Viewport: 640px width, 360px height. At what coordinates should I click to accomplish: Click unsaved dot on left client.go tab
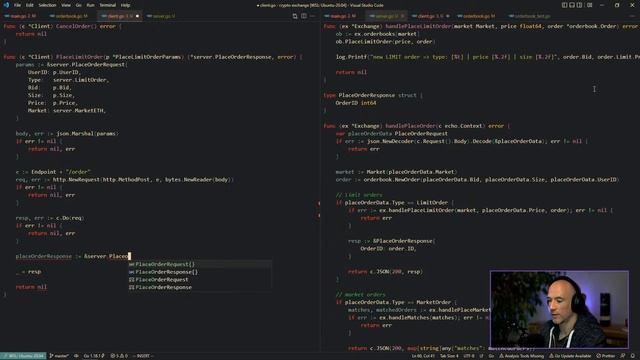coord(137,16)
